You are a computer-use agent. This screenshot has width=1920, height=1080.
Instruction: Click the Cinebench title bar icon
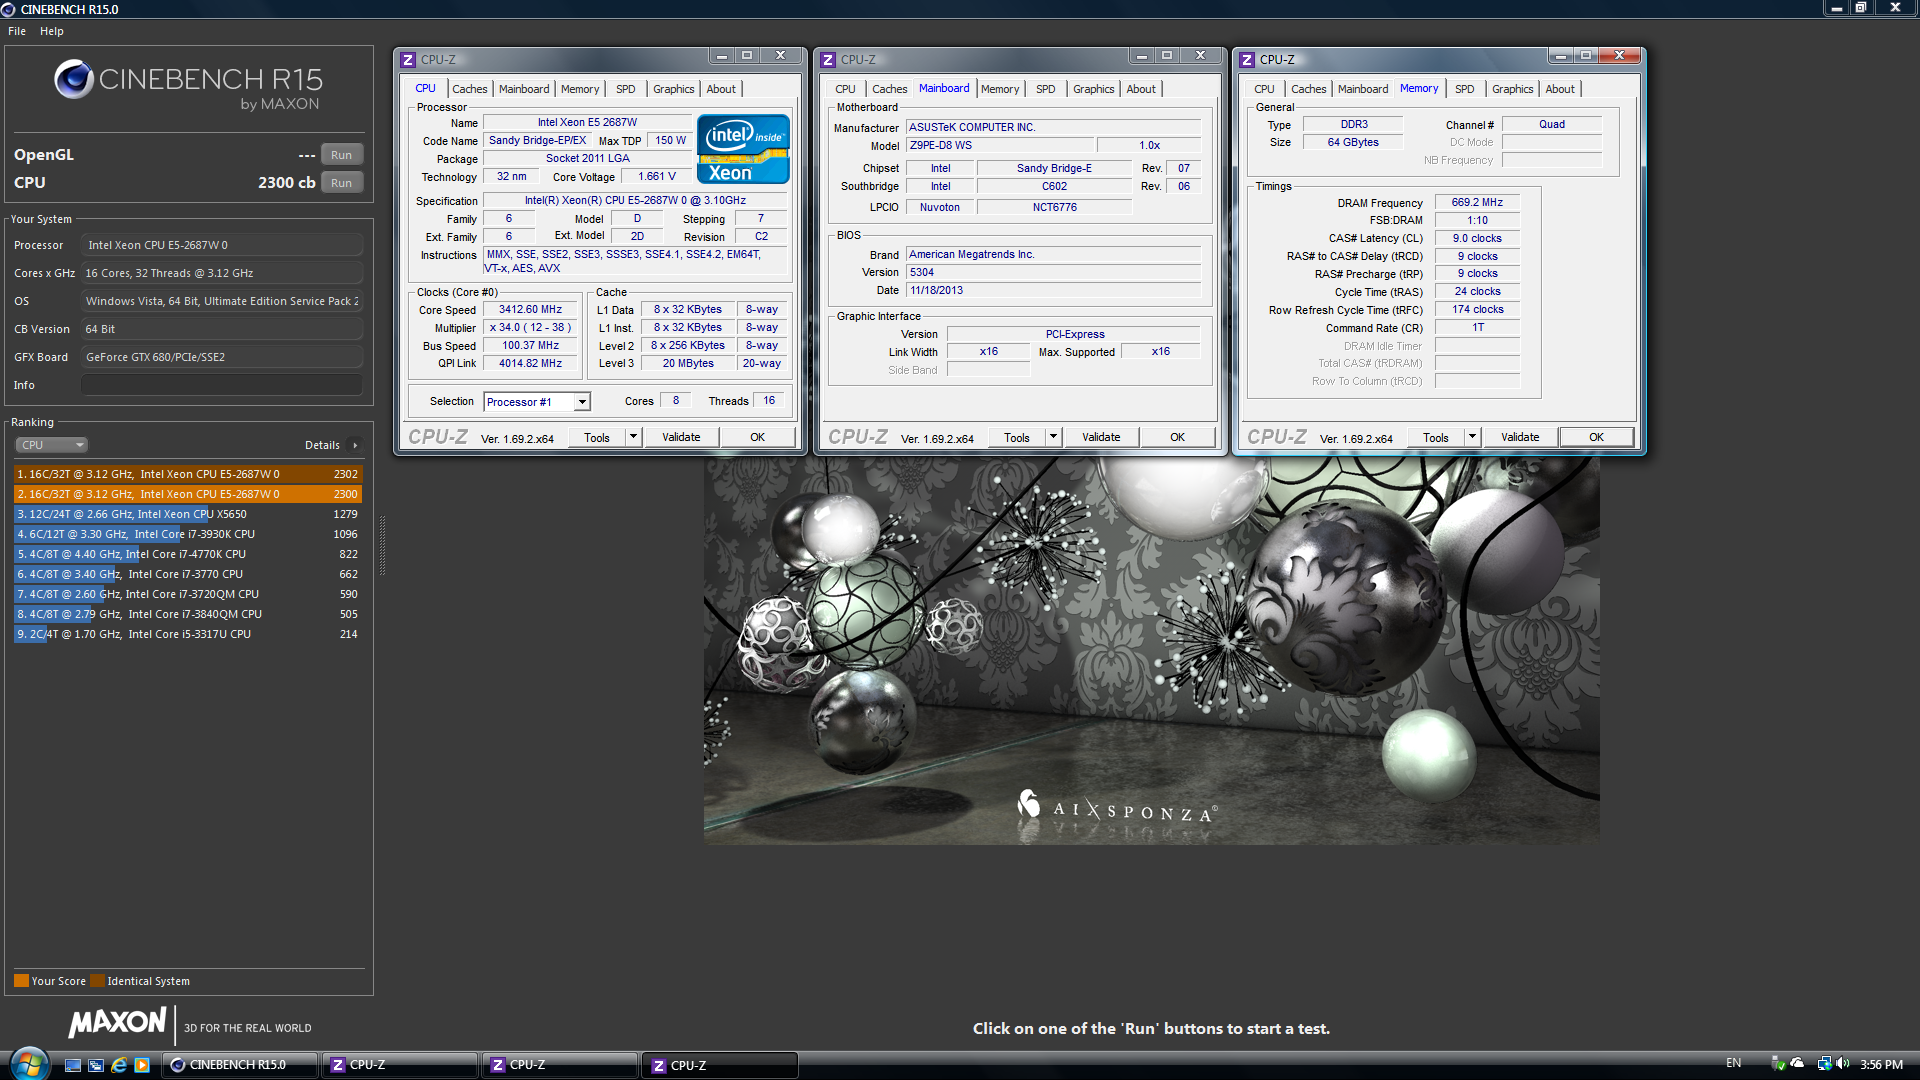pos(9,9)
